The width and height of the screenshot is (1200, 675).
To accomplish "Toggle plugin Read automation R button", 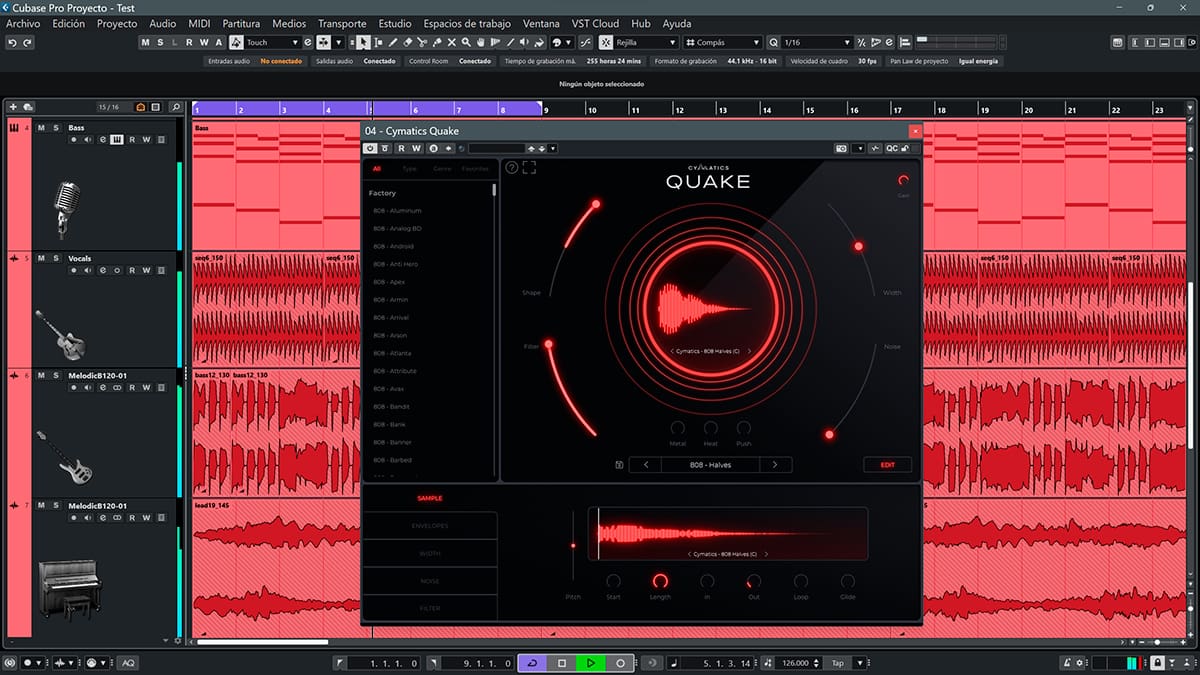I will (x=401, y=149).
